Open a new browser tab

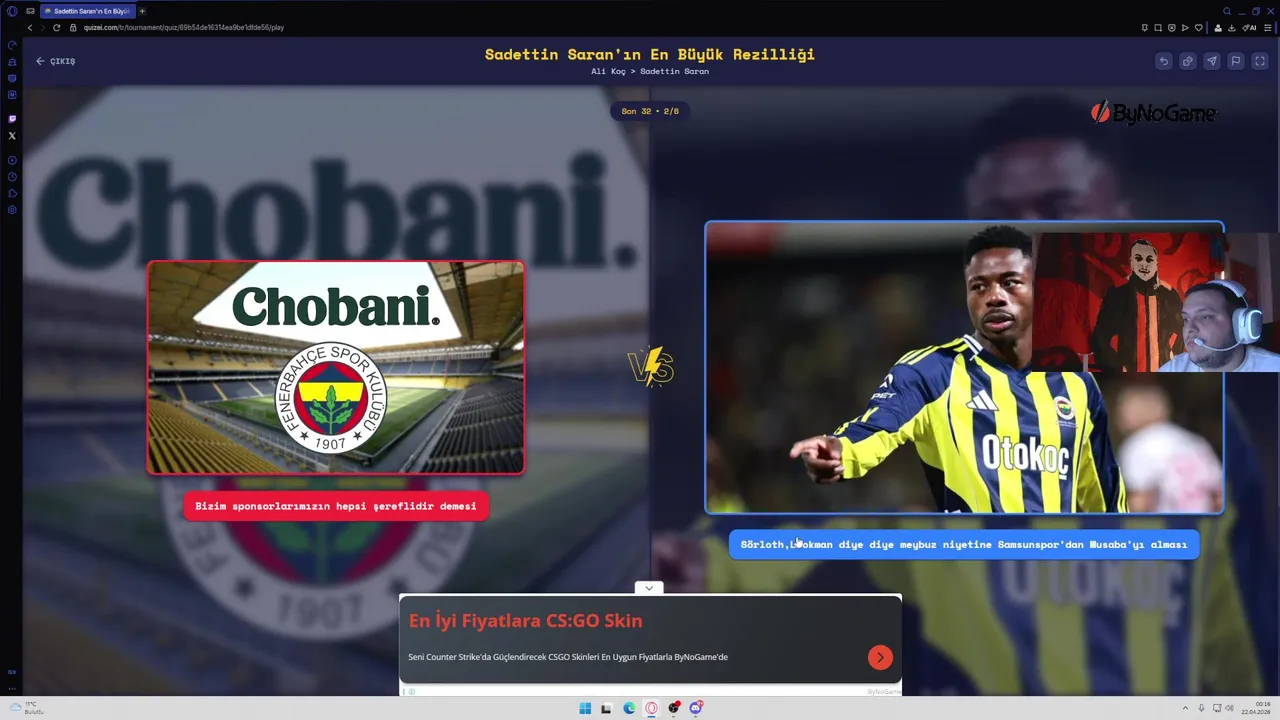pos(142,11)
